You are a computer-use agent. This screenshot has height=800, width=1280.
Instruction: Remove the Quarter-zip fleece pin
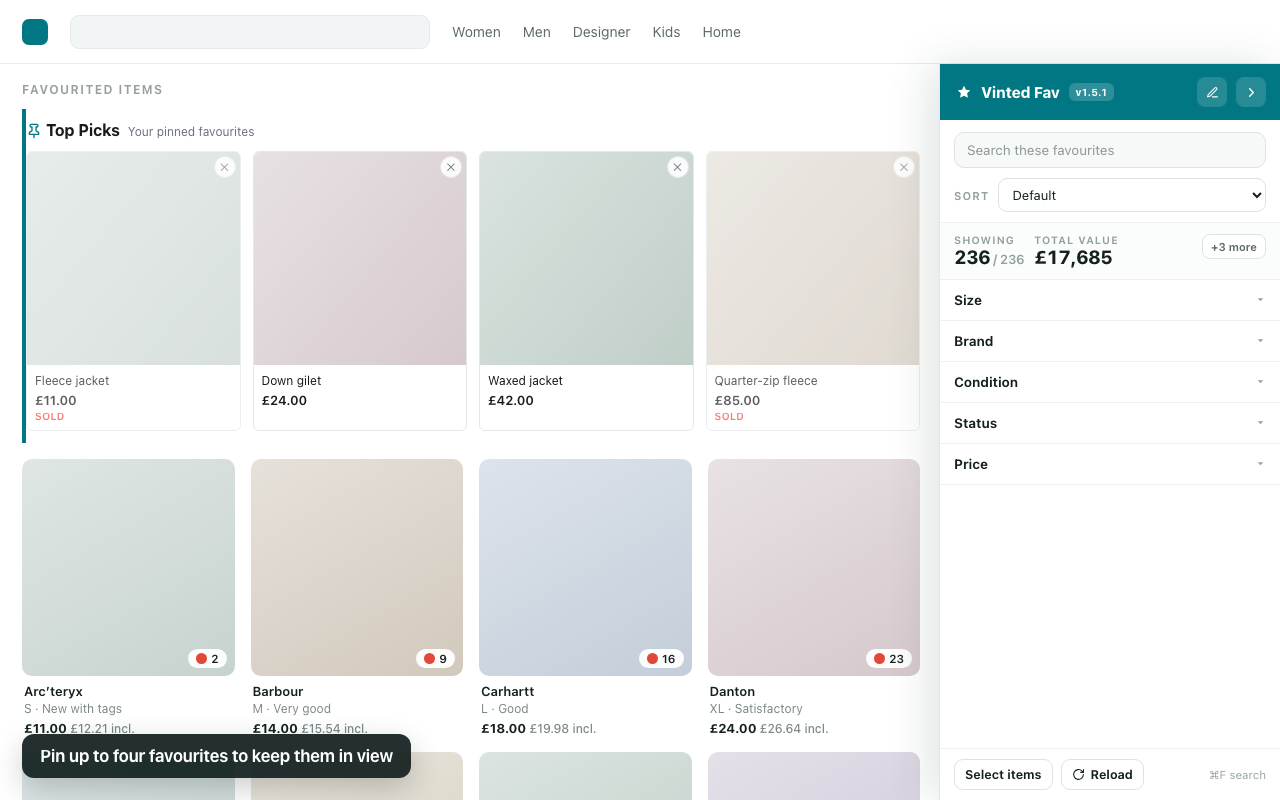[904, 167]
